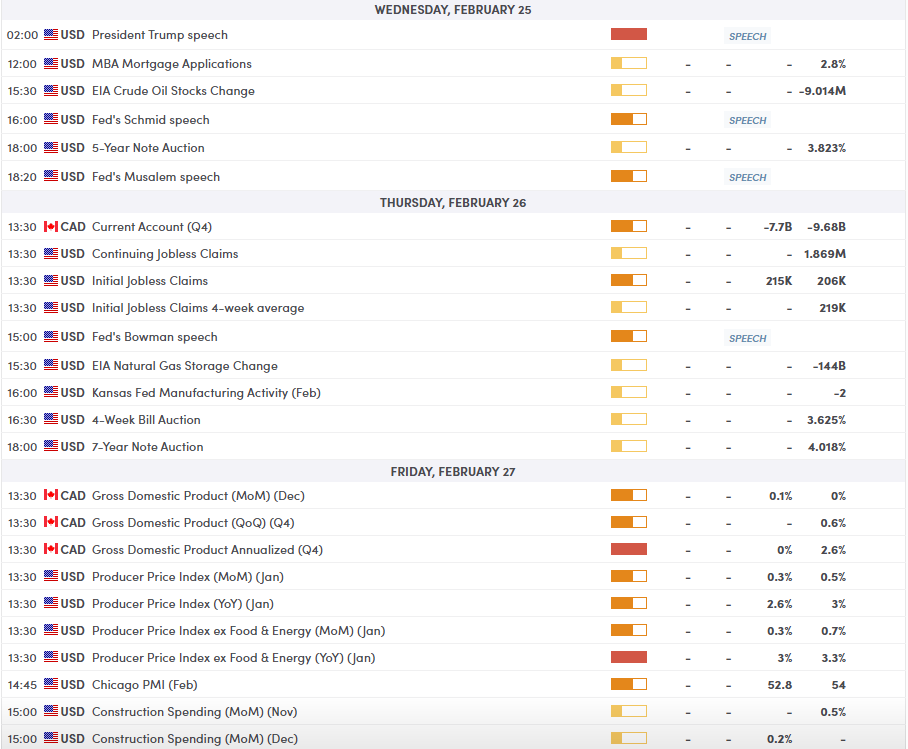Open President Trump speech event

point(160,35)
